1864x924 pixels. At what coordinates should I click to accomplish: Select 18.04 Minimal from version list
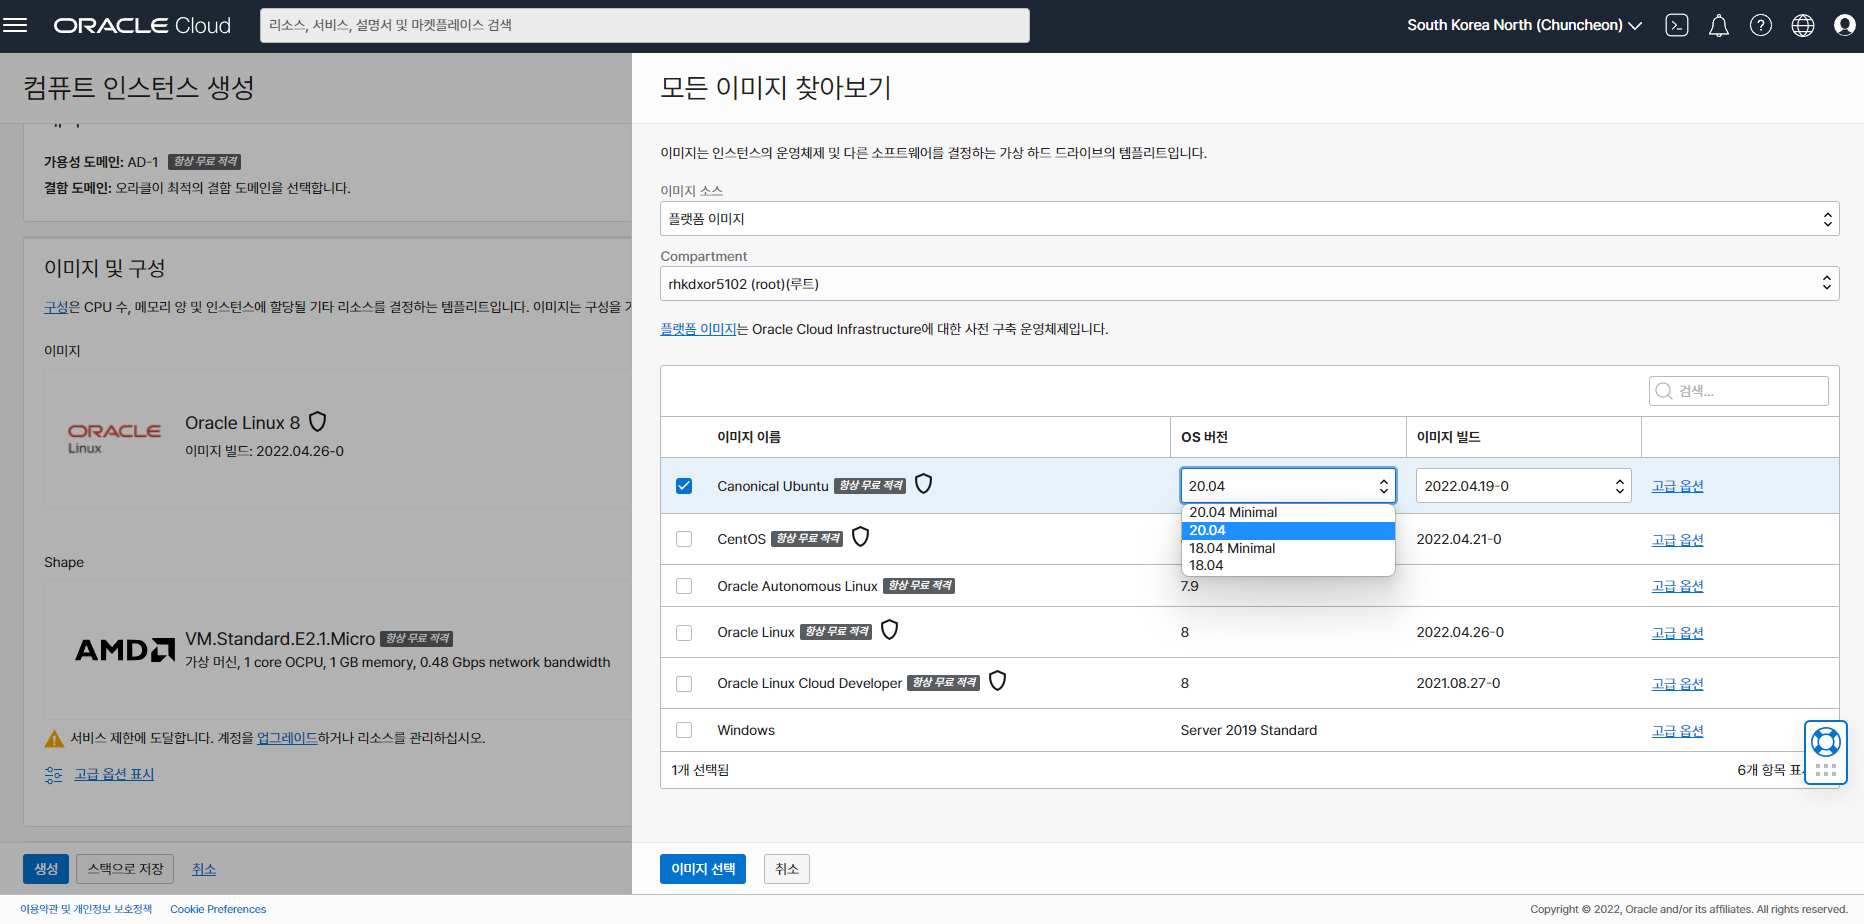[x=1288, y=549]
